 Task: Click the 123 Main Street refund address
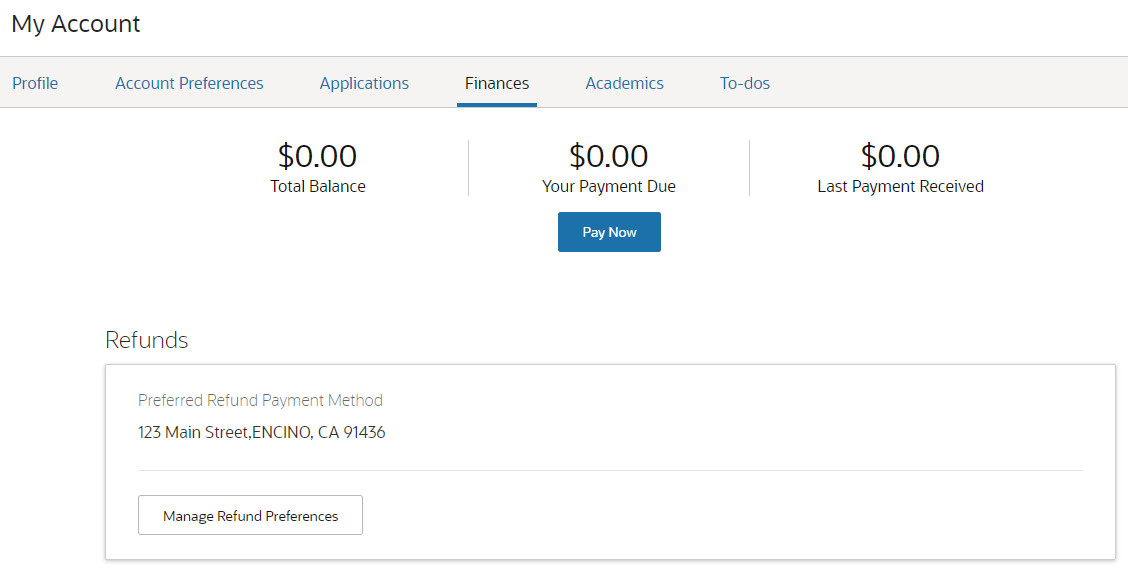(261, 433)
